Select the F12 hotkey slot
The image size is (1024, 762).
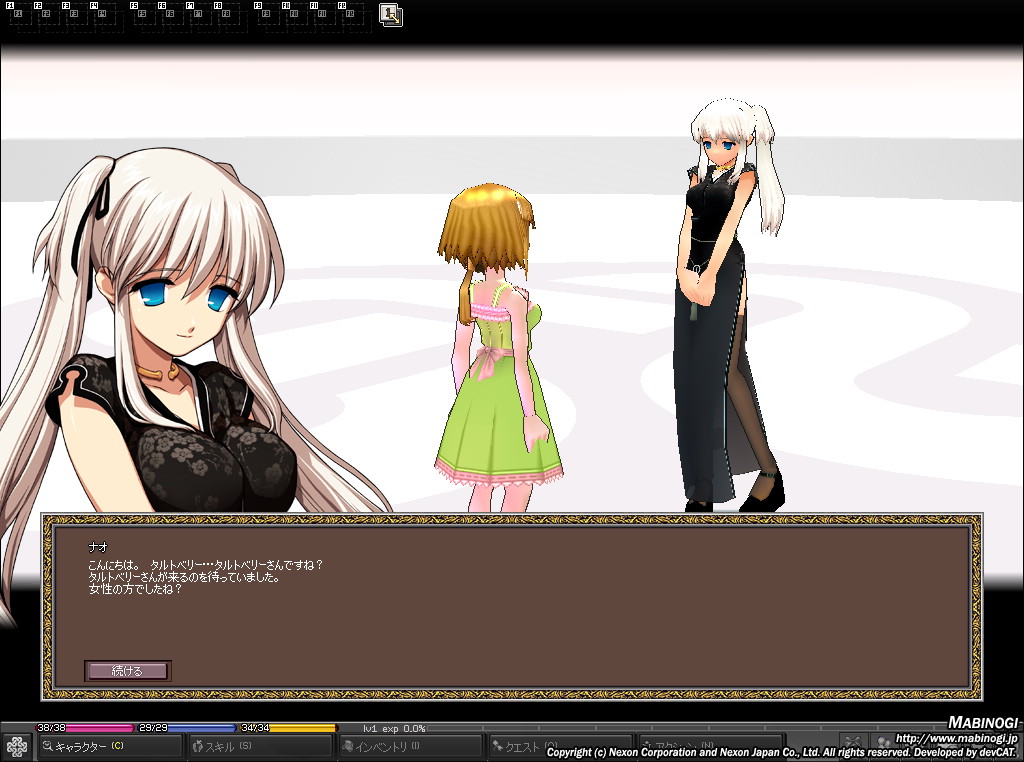349,16
